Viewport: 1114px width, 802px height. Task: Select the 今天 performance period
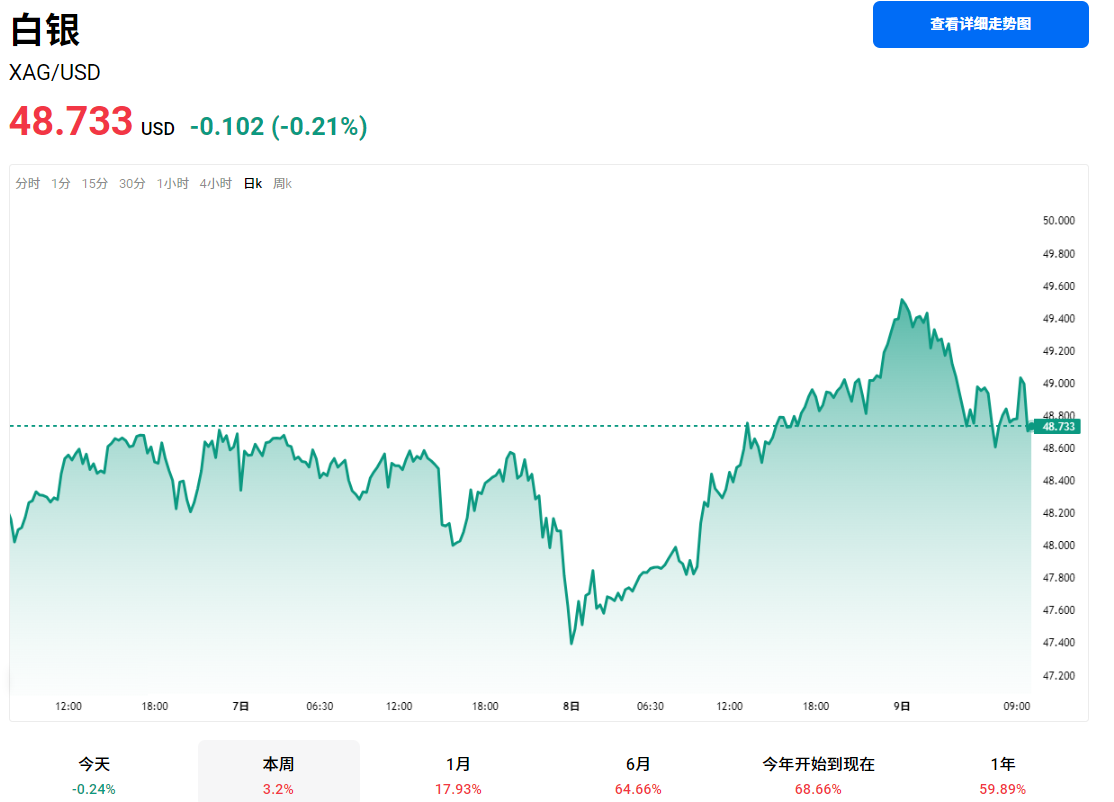pyautogui.click(x=94, y=774)
